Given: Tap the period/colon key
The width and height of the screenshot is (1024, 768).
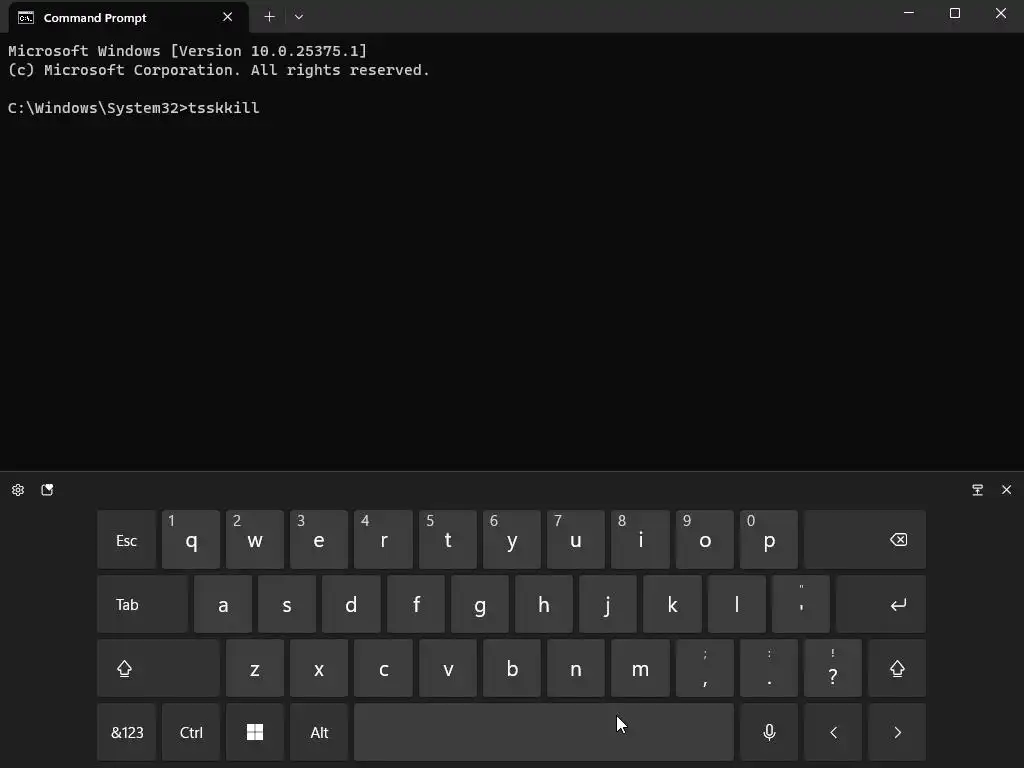Looking at the screenshot, I should coord(769,668).
